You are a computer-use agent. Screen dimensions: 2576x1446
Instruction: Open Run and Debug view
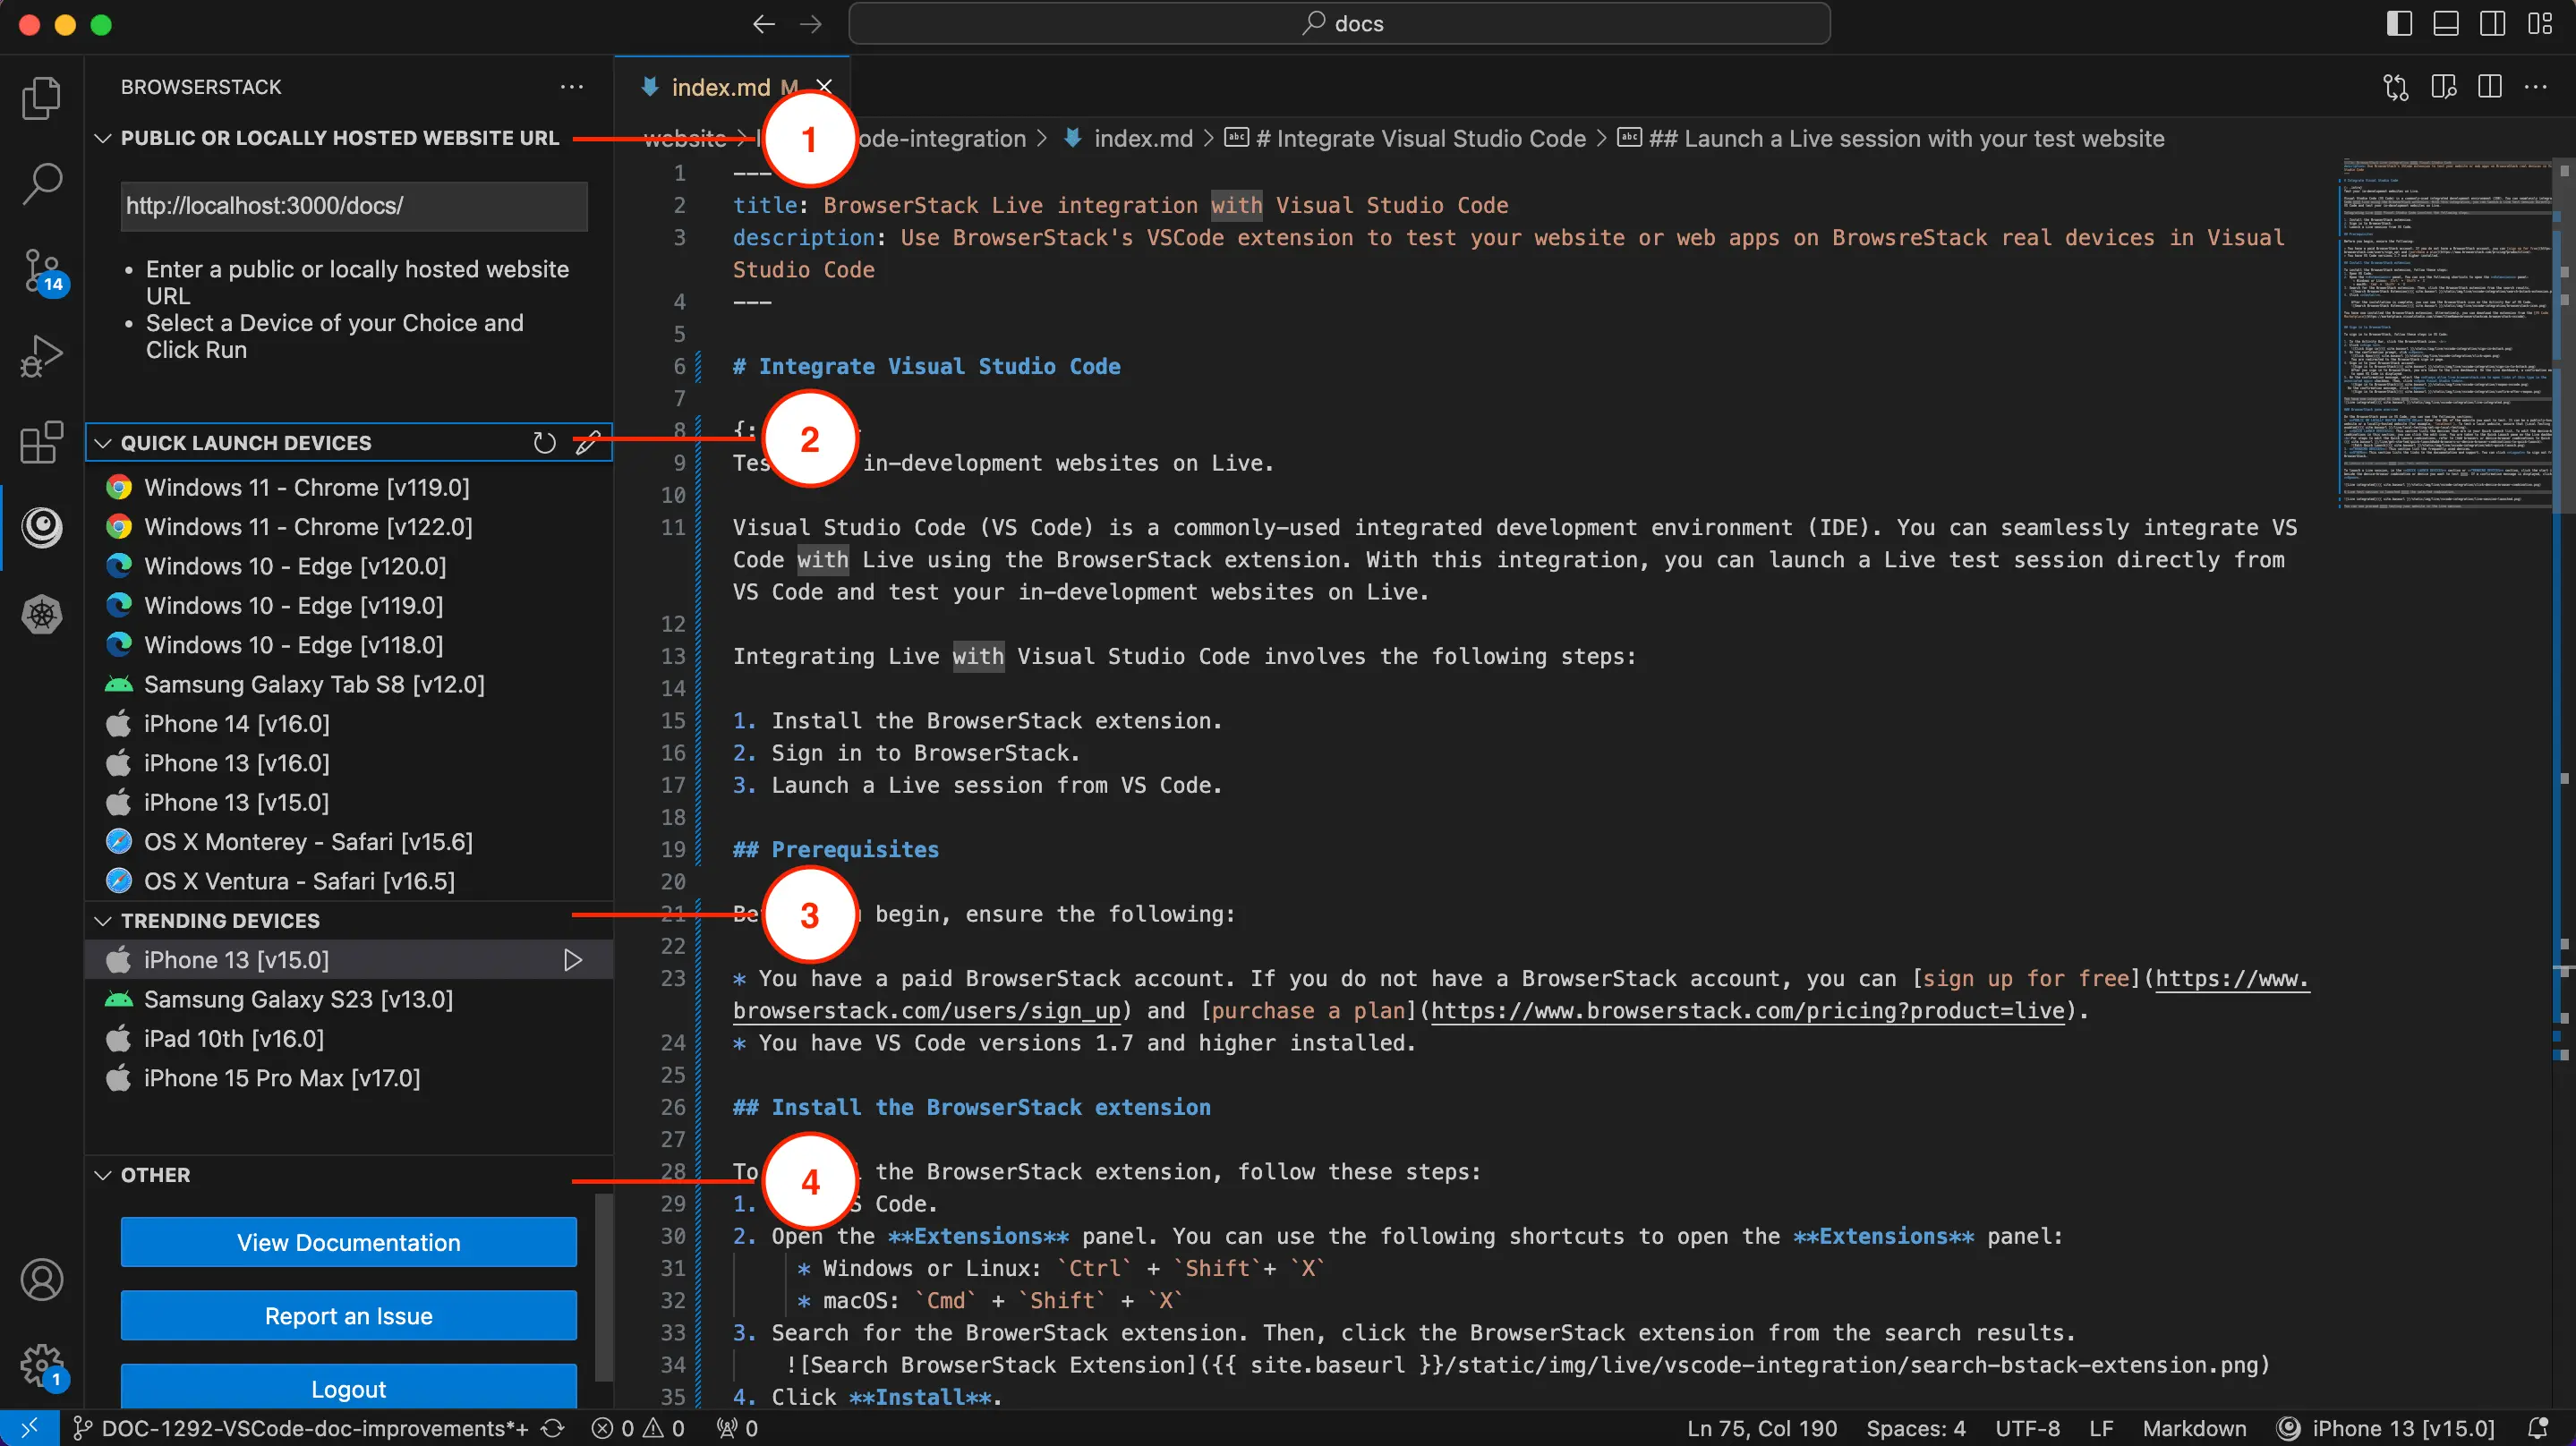coord(42,356)
